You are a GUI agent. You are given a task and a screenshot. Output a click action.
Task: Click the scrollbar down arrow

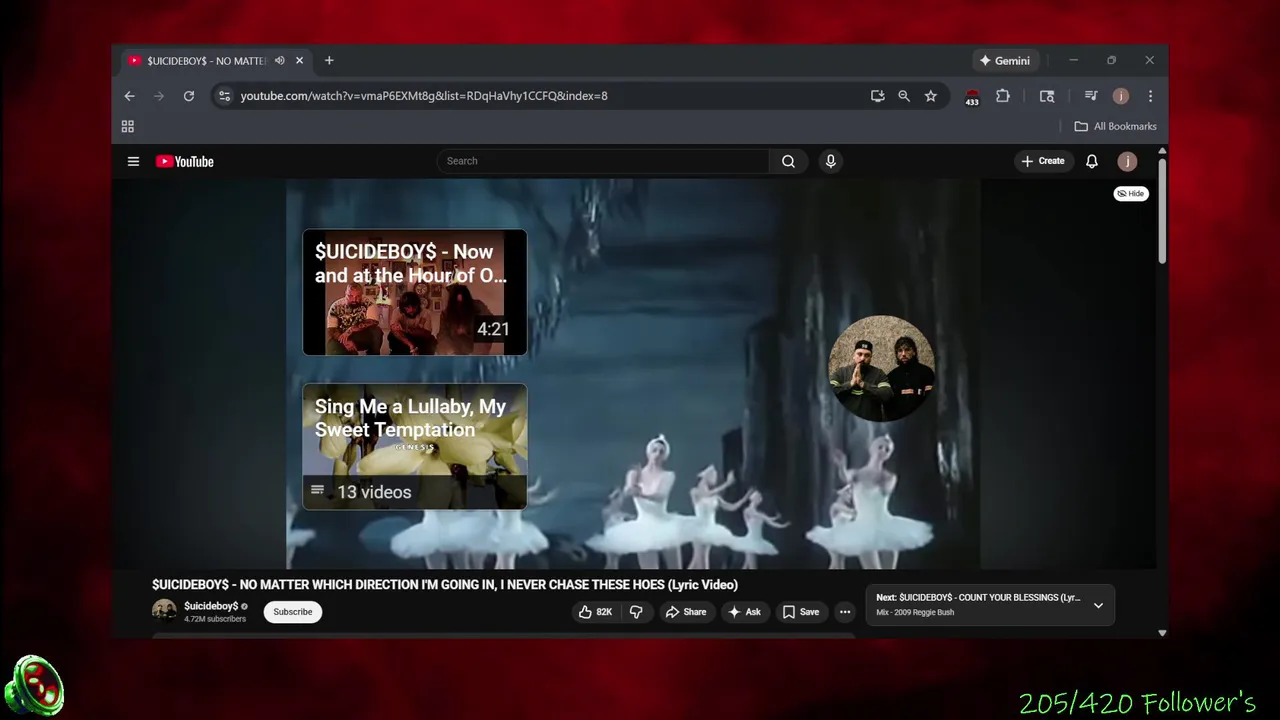pos(1162,632)
